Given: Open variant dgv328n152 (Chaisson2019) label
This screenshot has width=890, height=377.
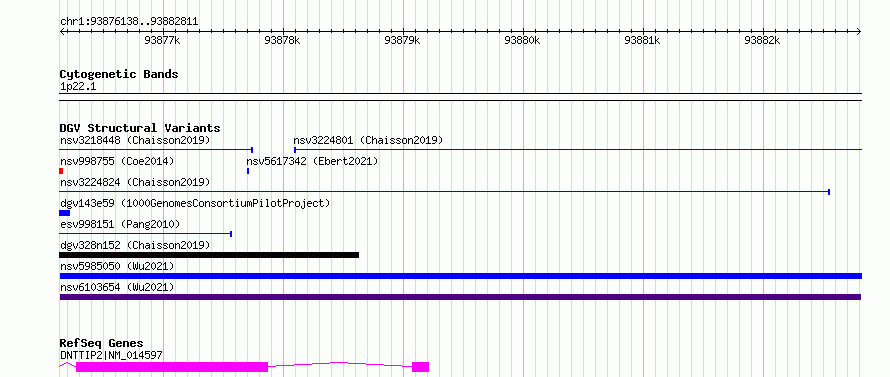Looking at the screenshot, I should 135,245.
